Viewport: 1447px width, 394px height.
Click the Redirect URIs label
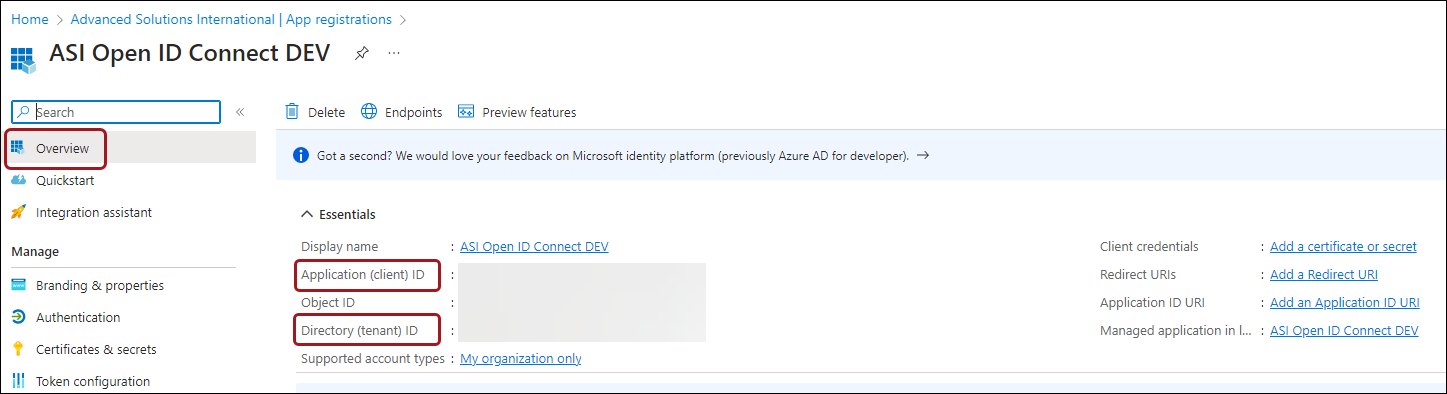(x=1138, y=274)
